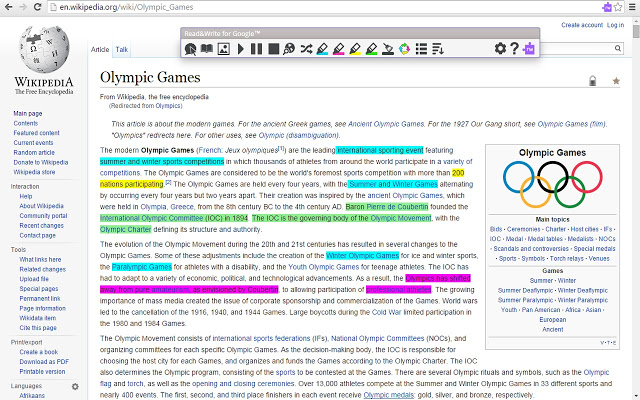Viewport: 640px width, 400px height.
Task: Open the Afrikaans language link
Action: click(32, 396)
